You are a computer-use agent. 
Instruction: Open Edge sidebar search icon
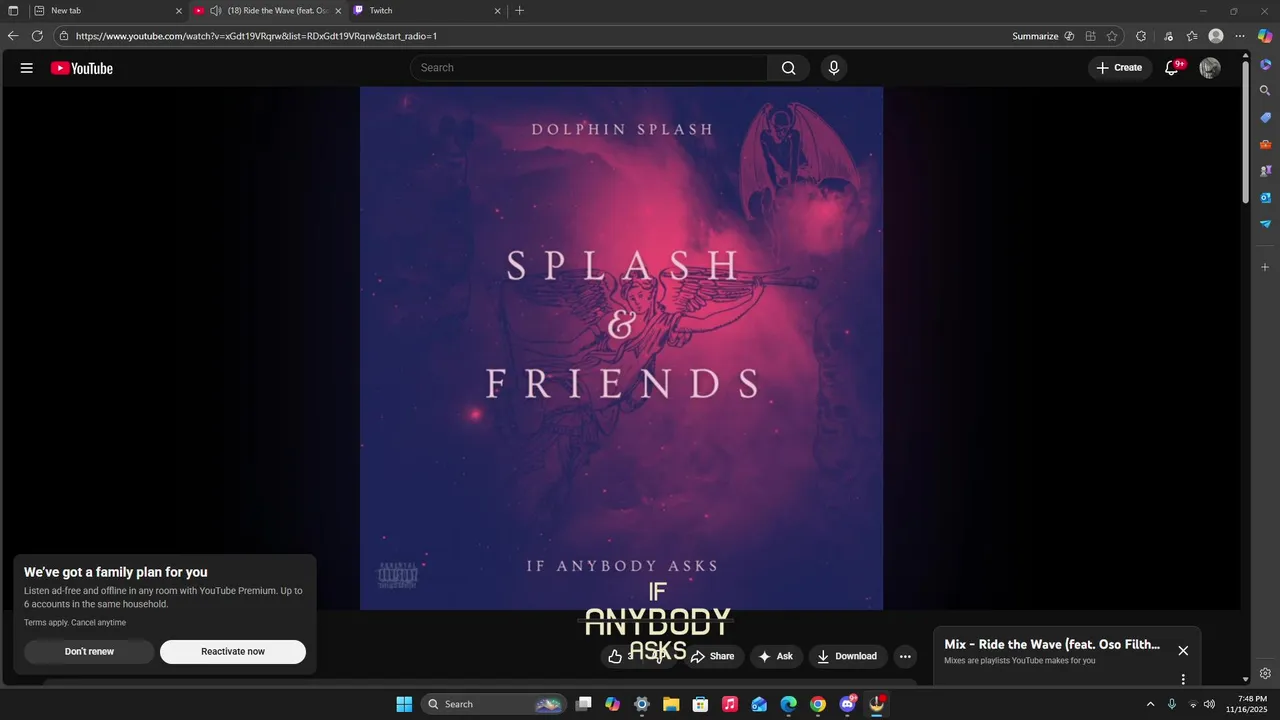point(1265,91)
